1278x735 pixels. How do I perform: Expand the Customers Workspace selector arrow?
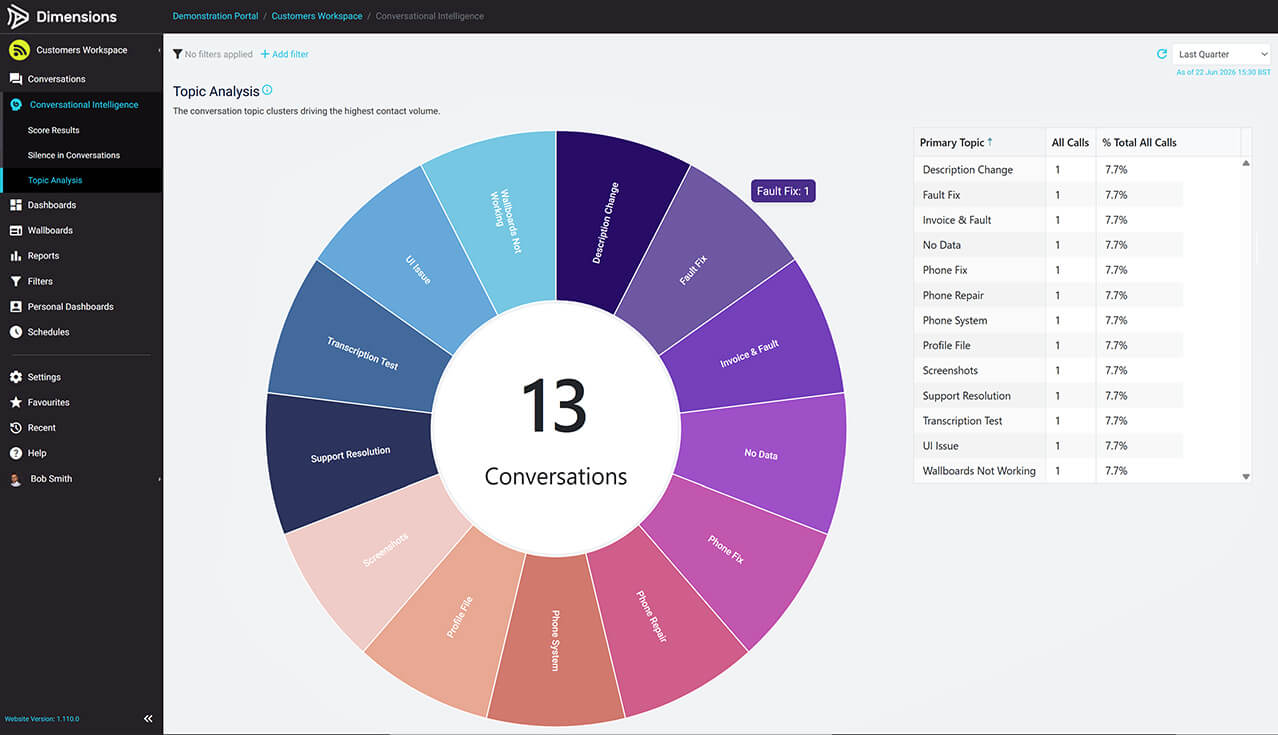click(x=159, y=50)
